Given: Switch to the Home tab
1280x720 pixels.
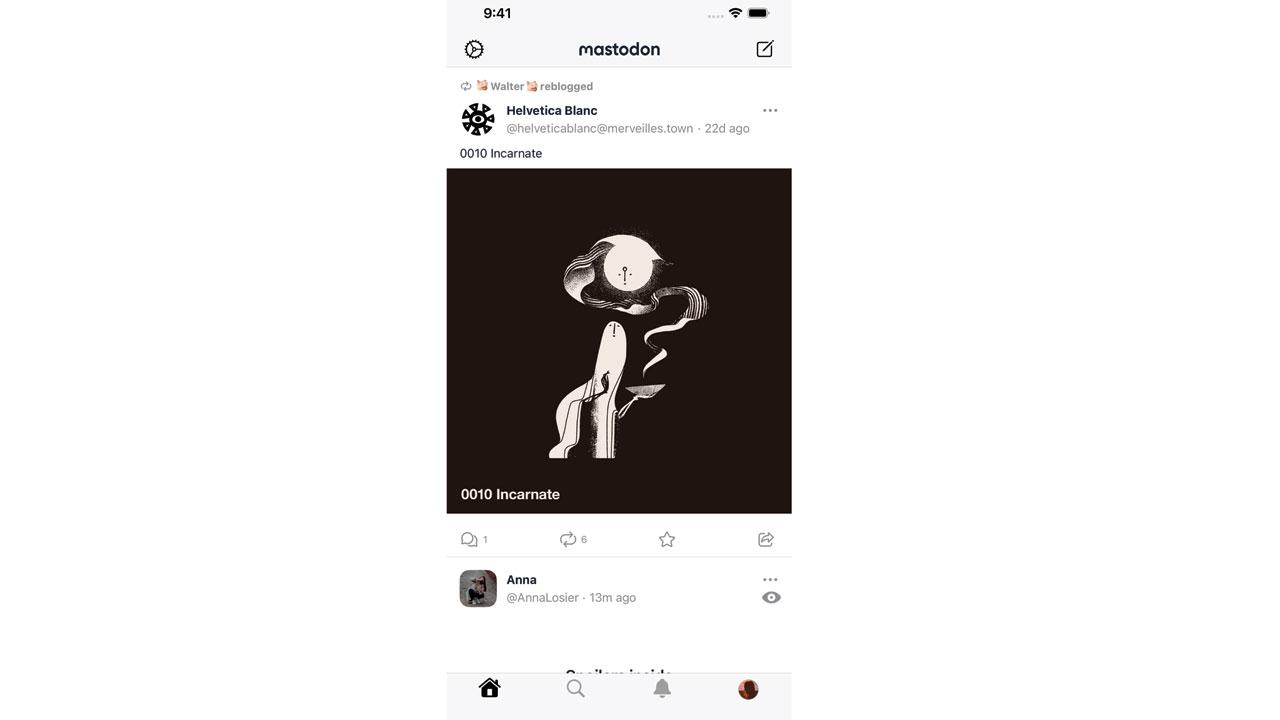Looking at the screenshot, I should 489,688.
